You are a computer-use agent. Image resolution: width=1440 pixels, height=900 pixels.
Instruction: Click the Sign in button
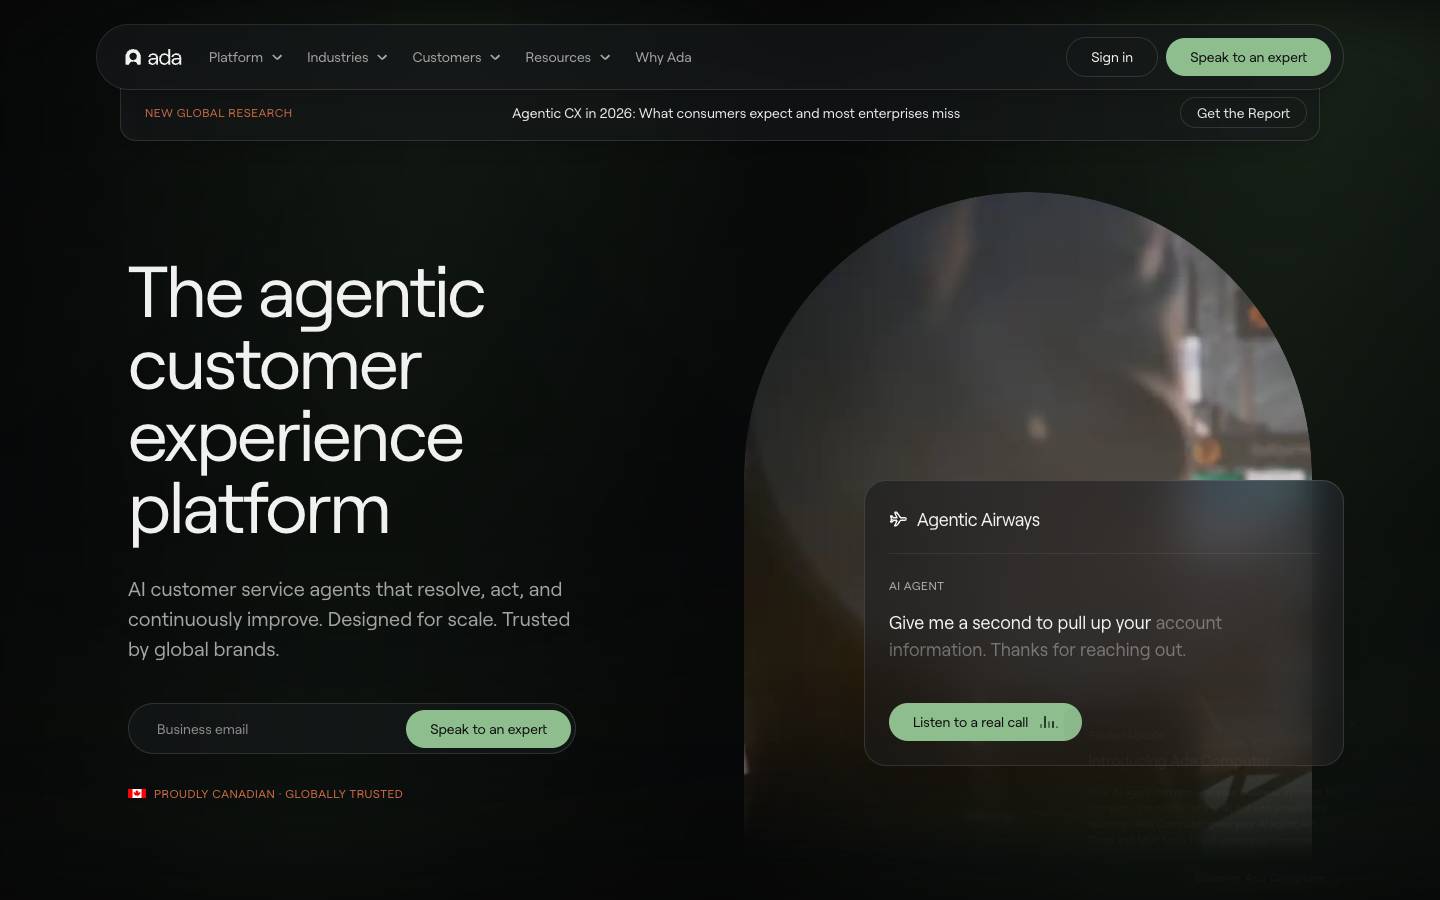click(1111, 57)
